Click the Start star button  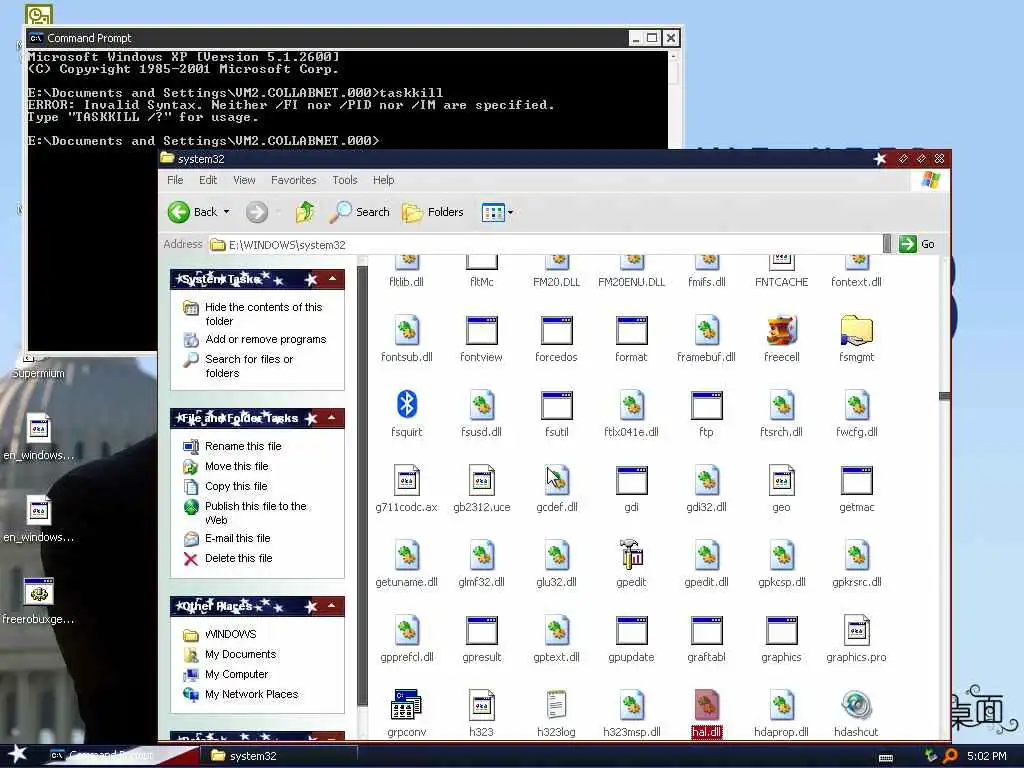click(x=18, y=754)
